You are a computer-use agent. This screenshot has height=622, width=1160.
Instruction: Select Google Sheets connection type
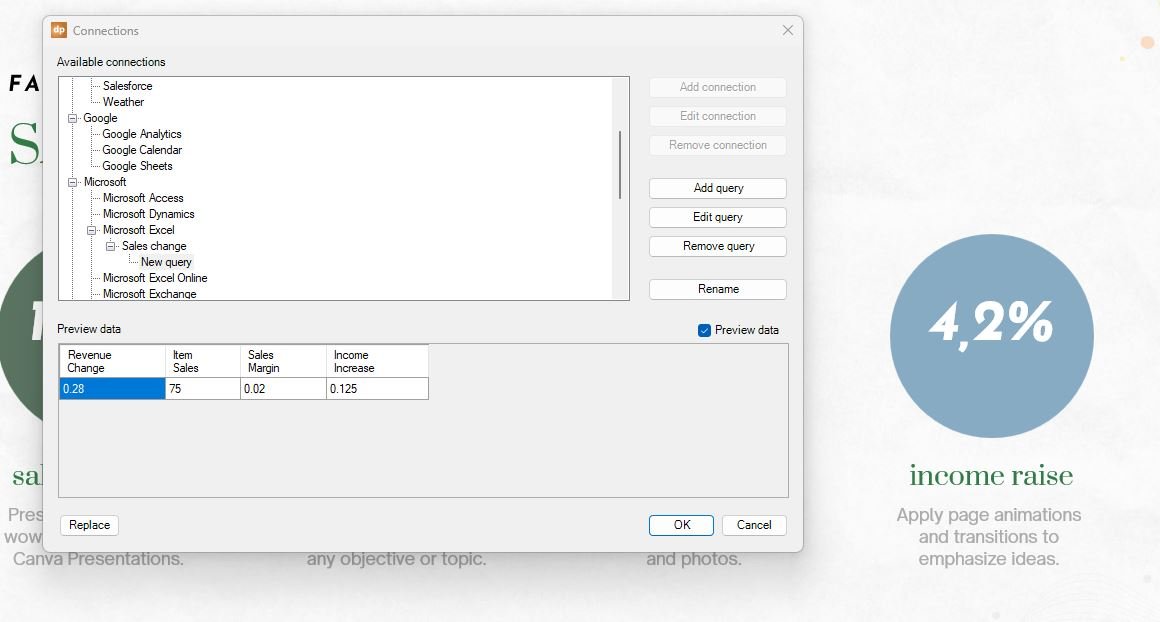137,166
